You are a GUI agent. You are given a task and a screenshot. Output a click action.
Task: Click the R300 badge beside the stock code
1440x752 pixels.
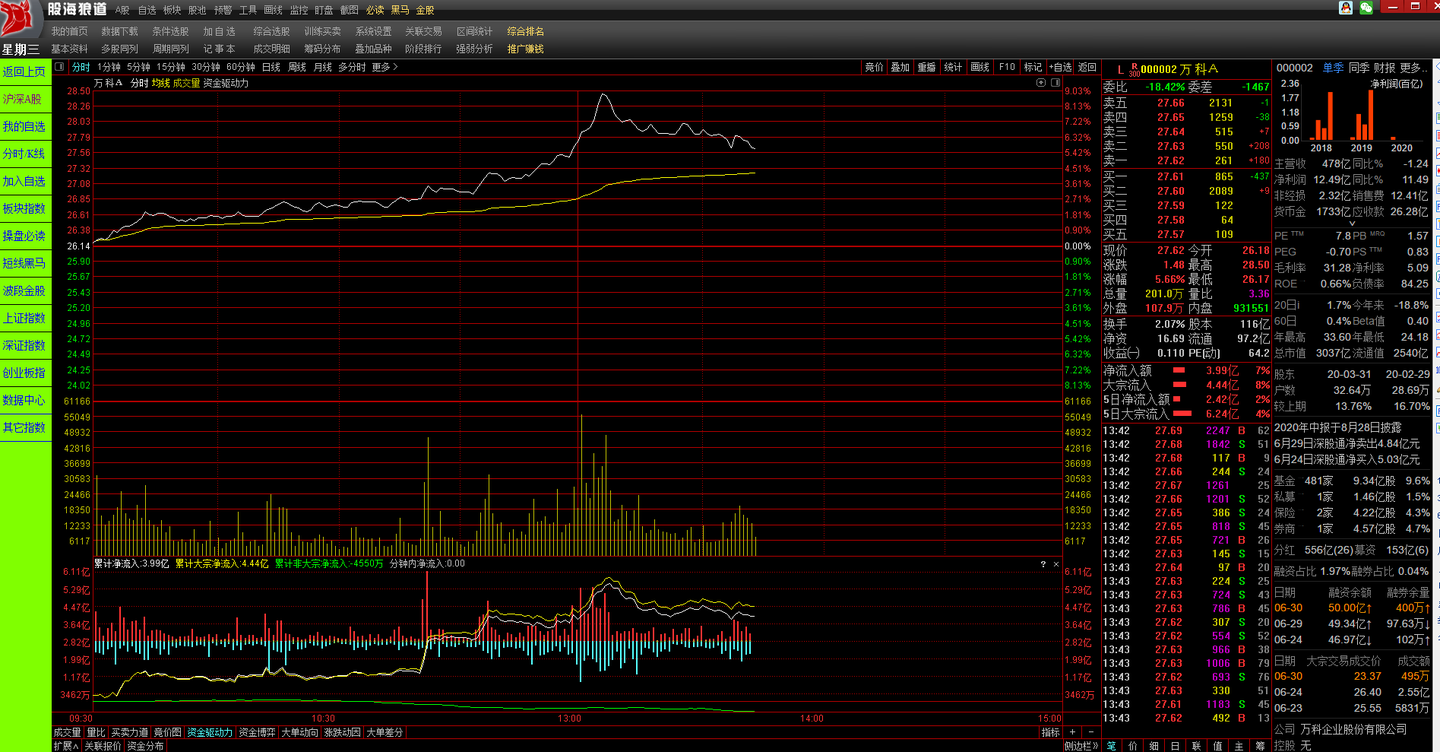(1134, 69)
